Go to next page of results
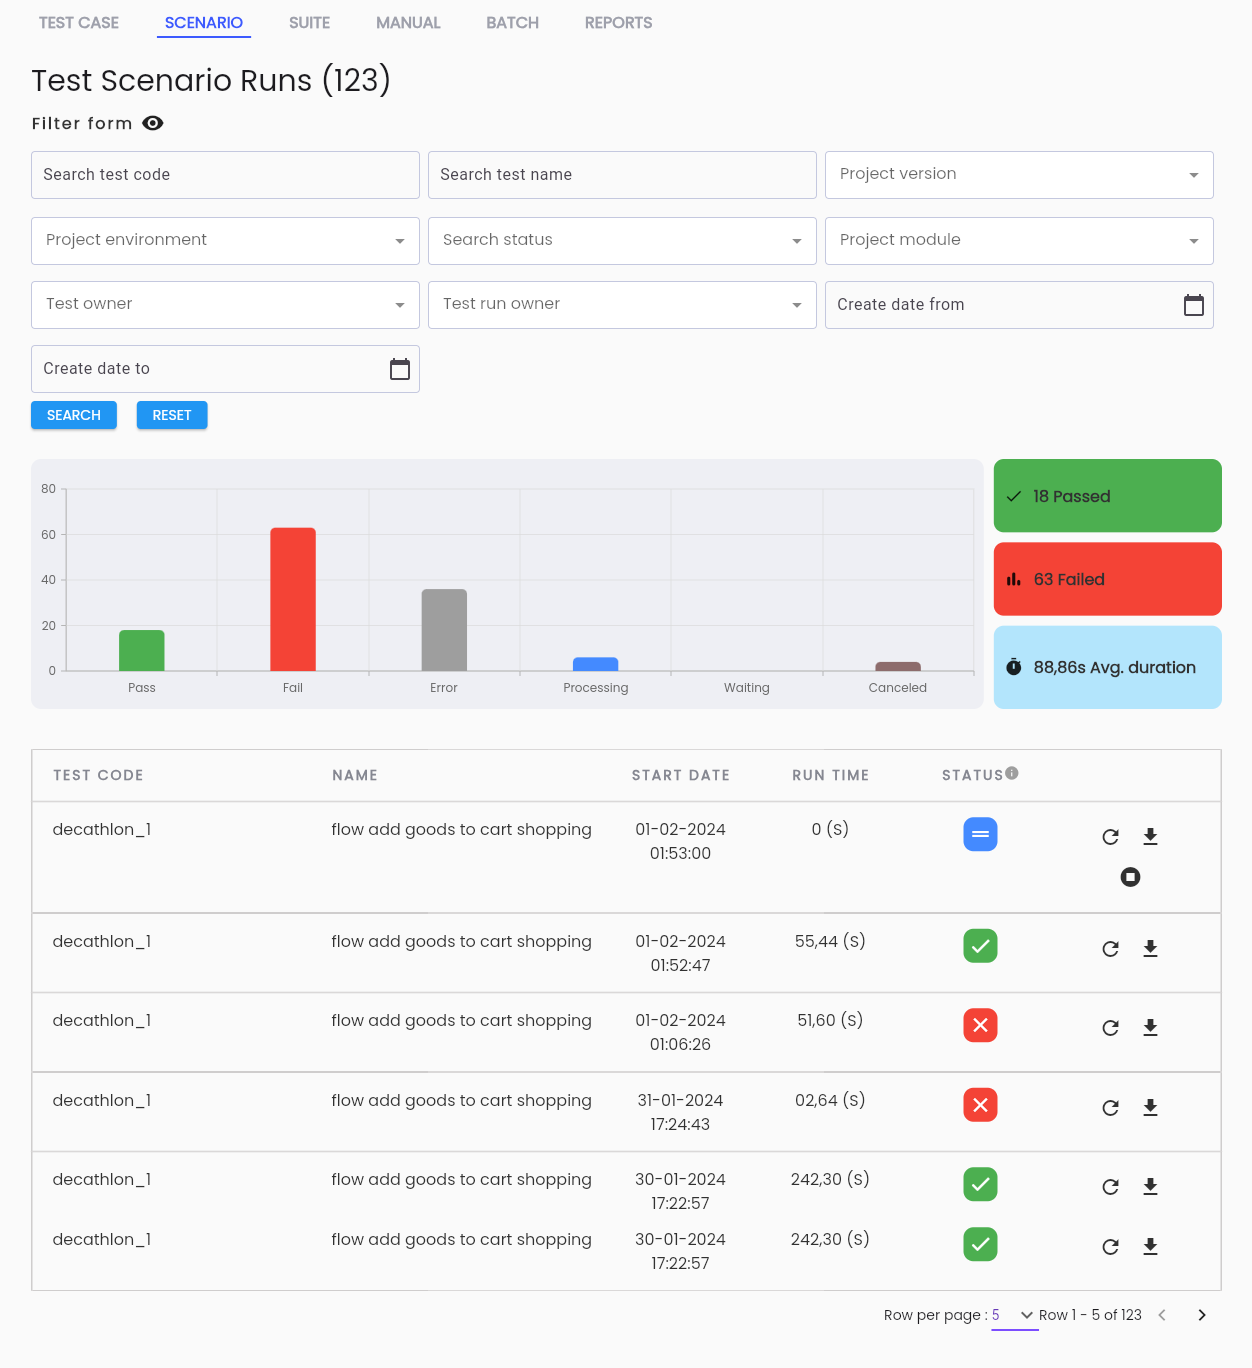Image resolution: width=1252 pixels, height=1368 pixels. tap(1202, 1315)
